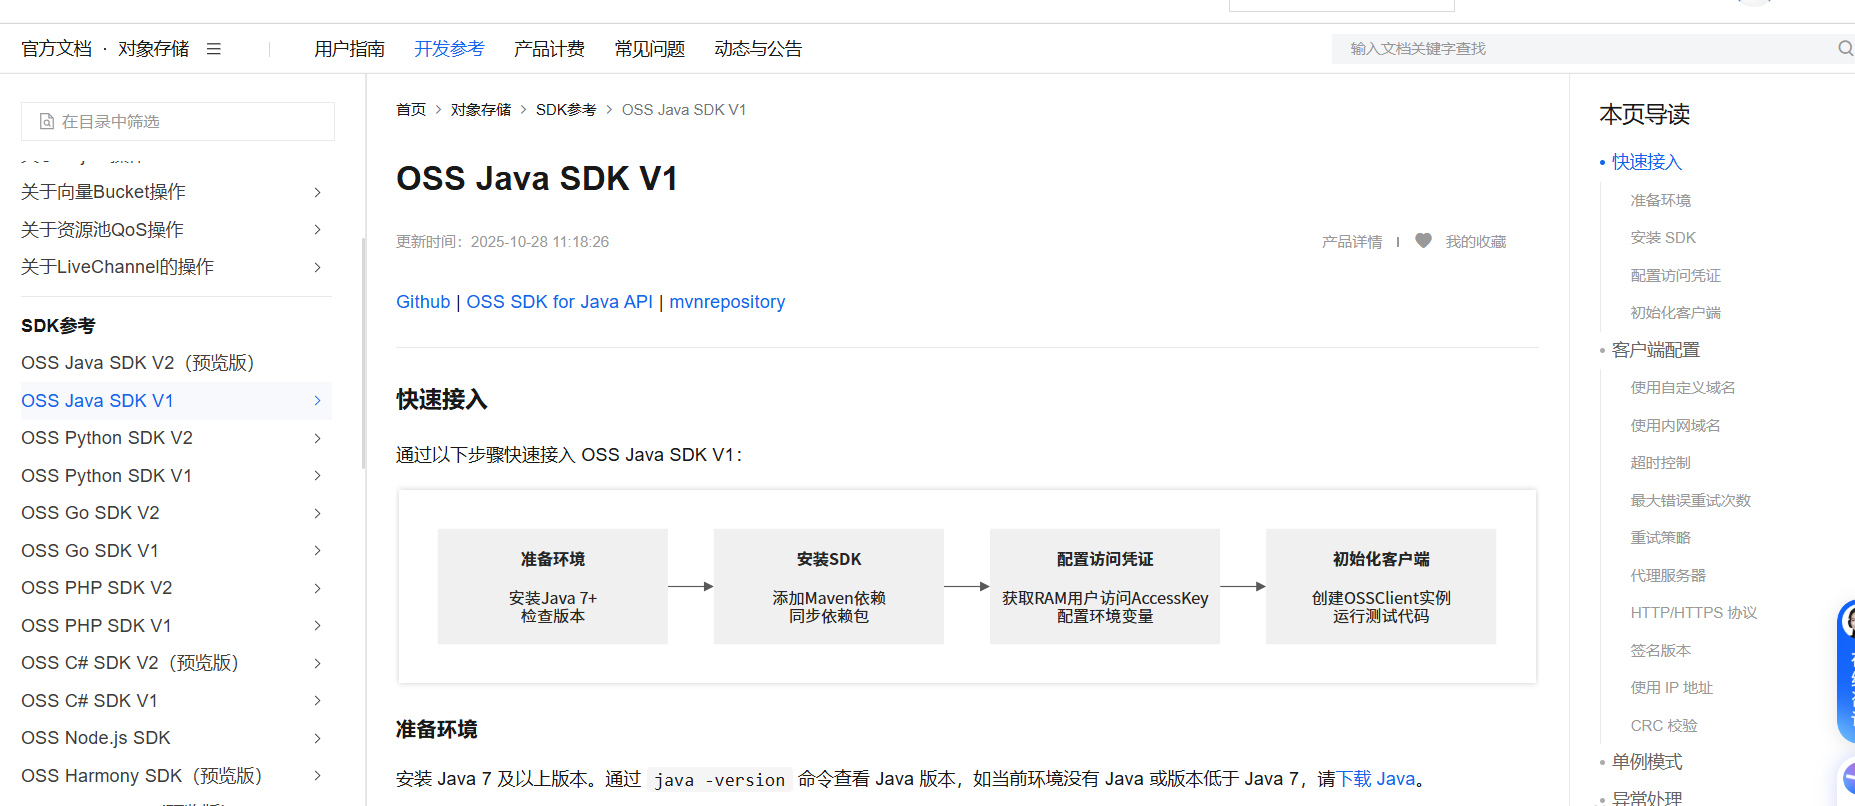
Task: Jump to 最大错误重试次数 in page guide
Action: [1691, 501]
